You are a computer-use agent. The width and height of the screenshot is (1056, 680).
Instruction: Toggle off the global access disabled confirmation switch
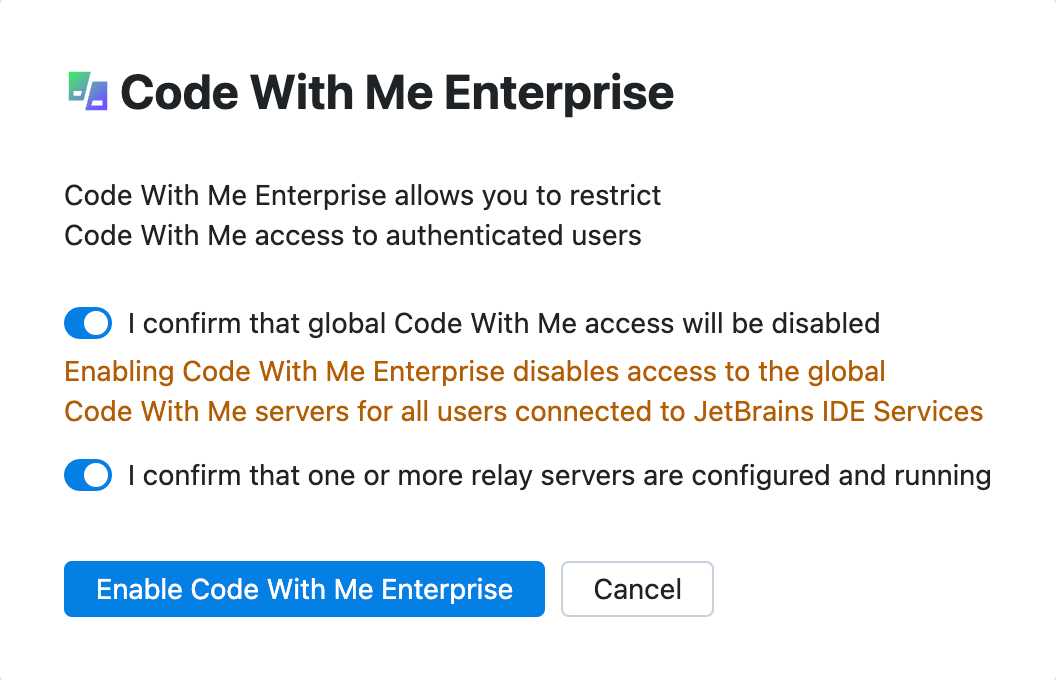point(88,324)
